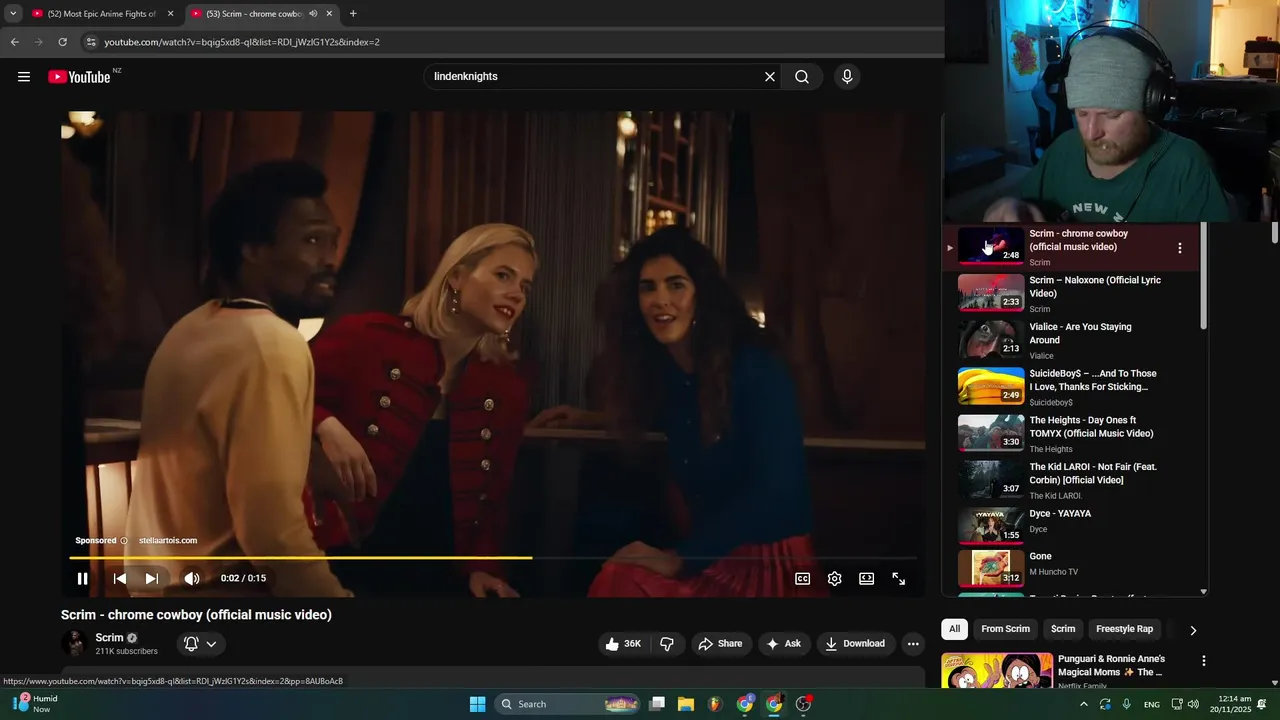The height and width of the screenshot is (720, 1280).
Task: Enter full screen mode
Action: tap(899, 578)
